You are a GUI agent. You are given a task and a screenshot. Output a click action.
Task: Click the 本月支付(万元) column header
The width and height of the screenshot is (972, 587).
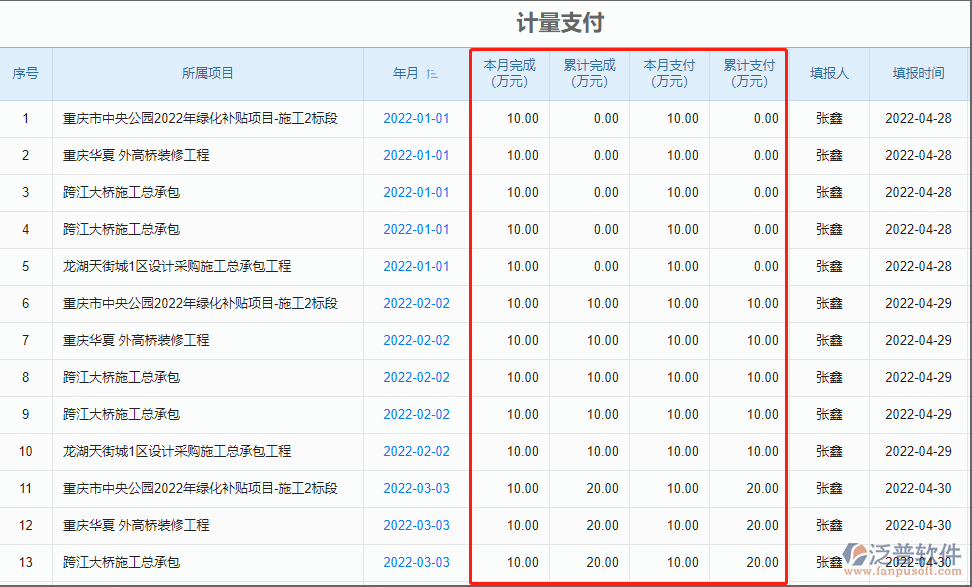coord(668,72)
